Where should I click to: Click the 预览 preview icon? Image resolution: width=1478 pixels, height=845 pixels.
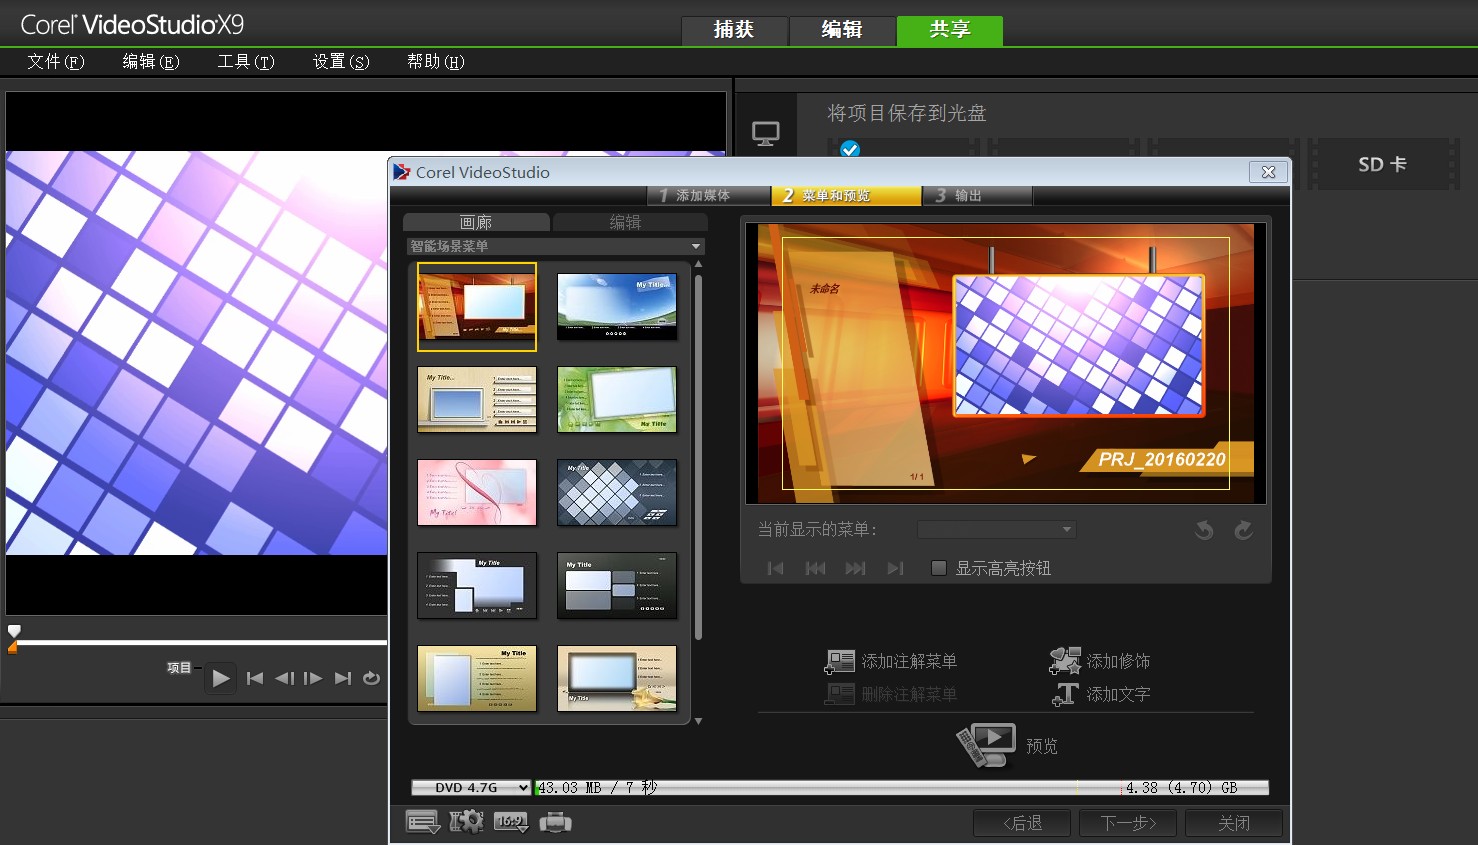click(x=986, y=746)
